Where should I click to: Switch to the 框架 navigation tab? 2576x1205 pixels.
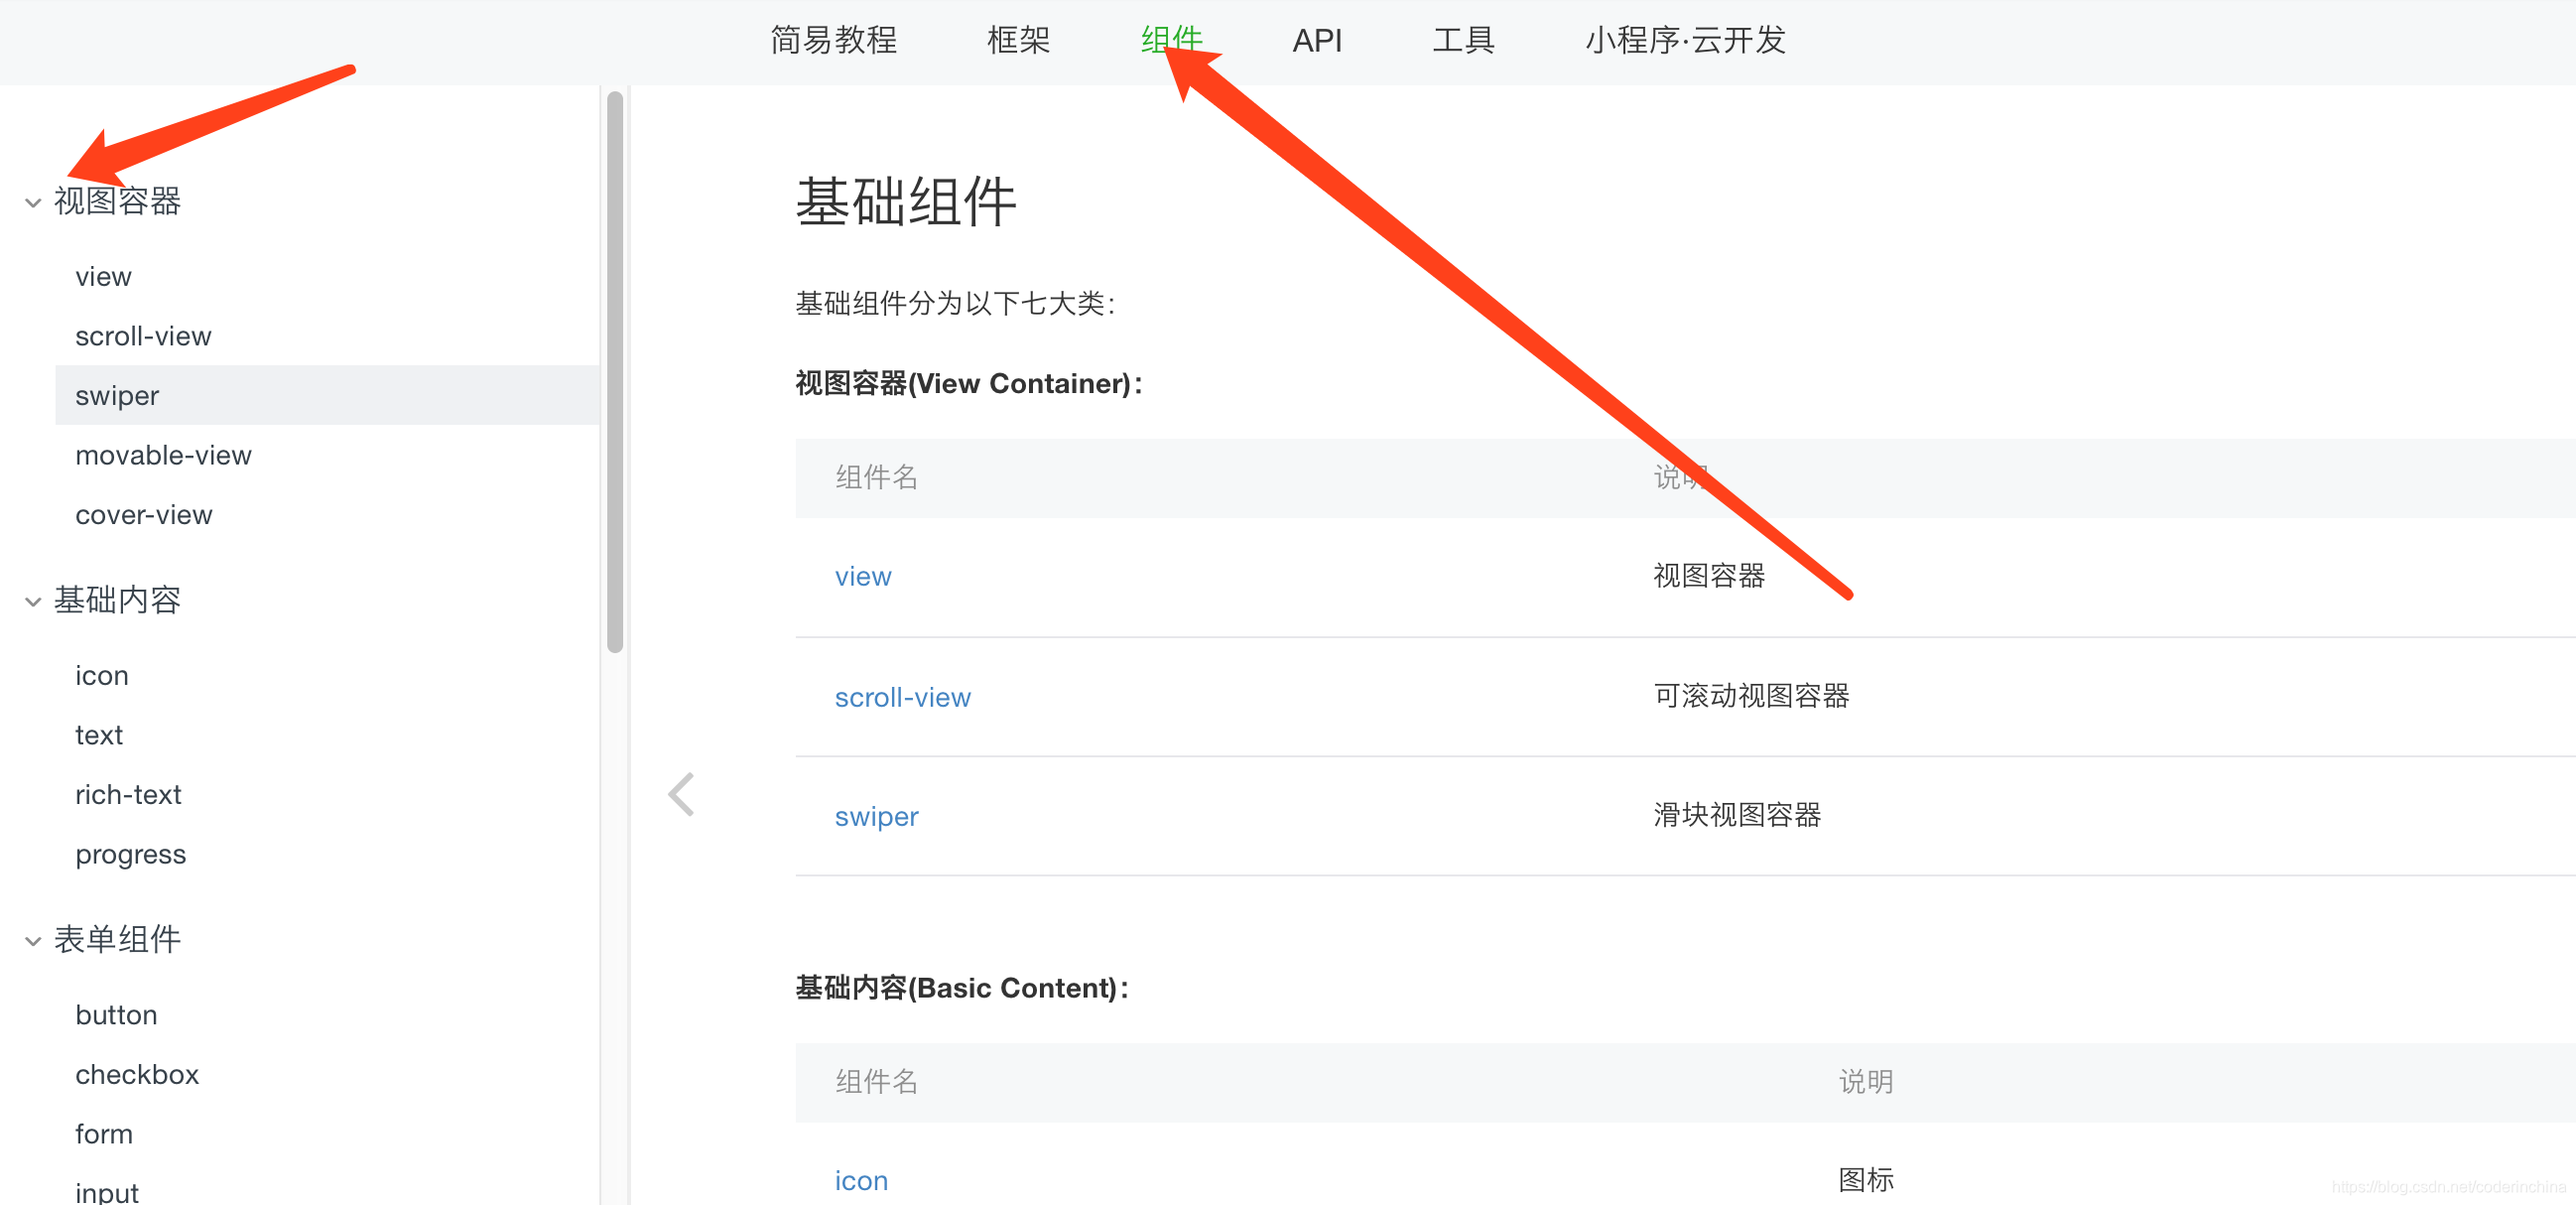[x=1018, y=41]
